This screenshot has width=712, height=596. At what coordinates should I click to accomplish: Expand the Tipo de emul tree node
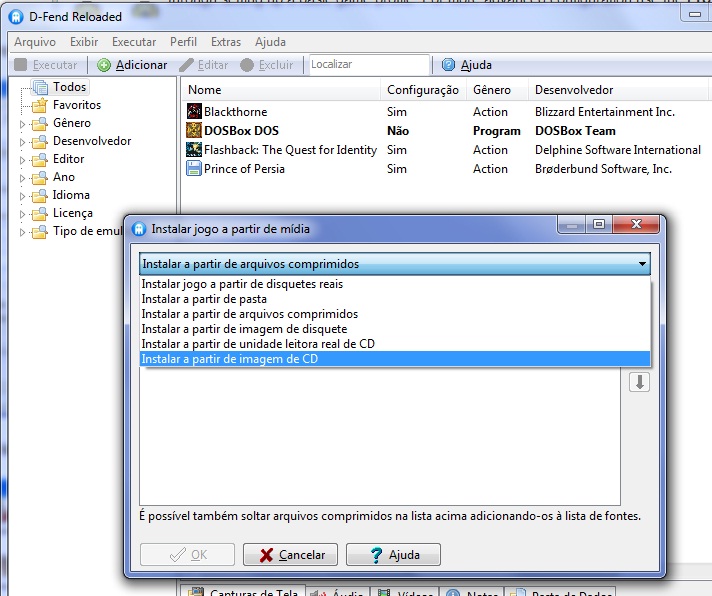click(x=22, y=232)
